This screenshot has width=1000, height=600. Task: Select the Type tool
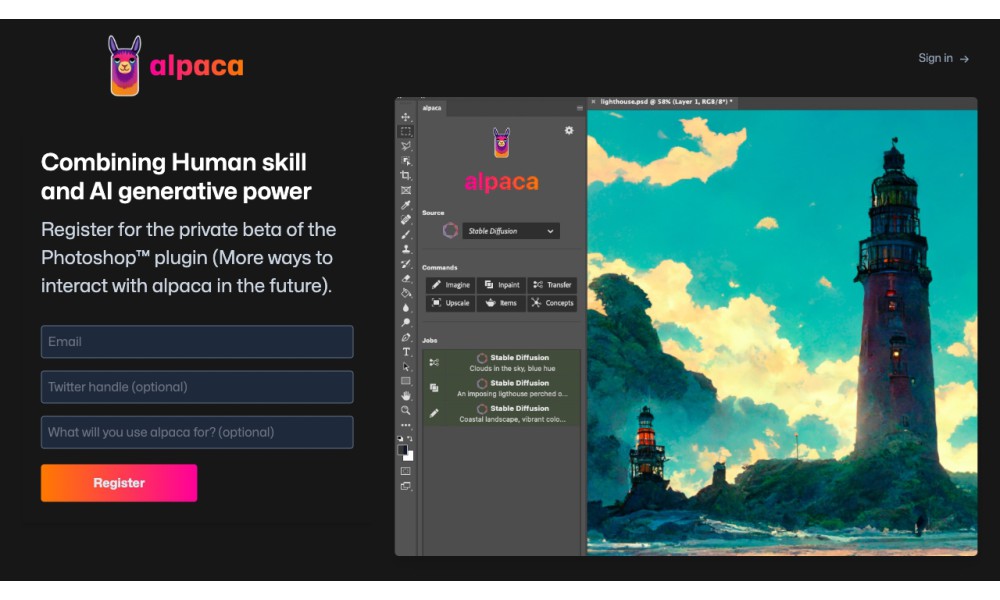point(406,352)
